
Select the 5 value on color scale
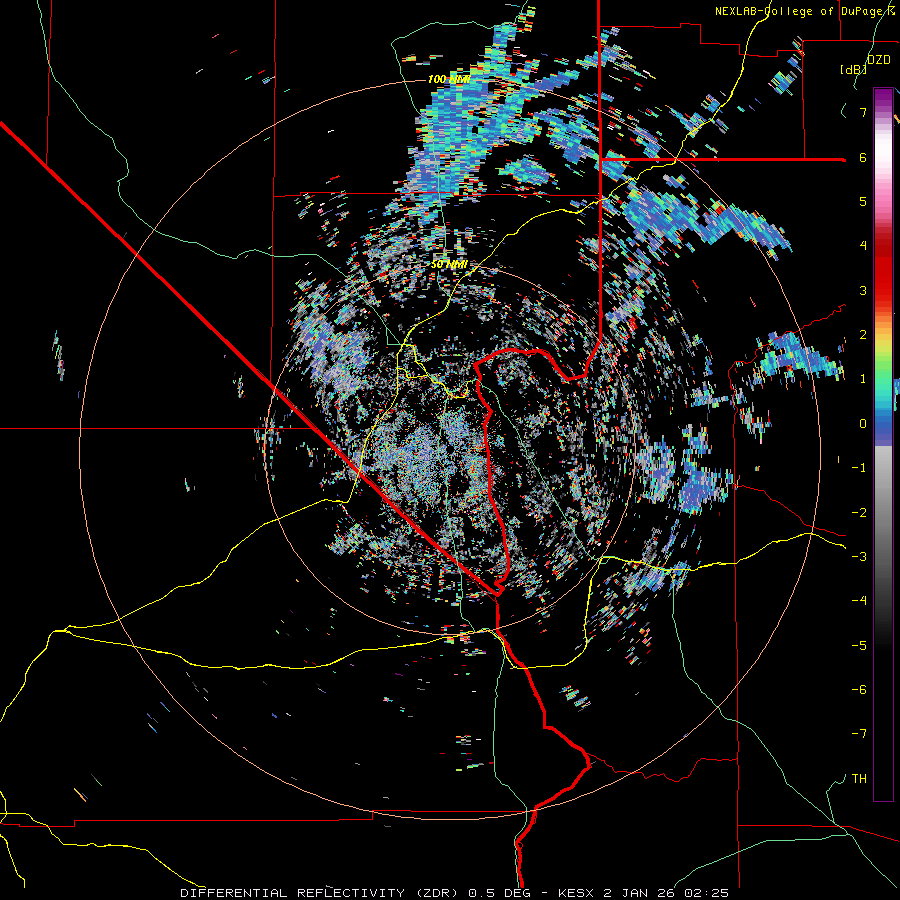863,201
